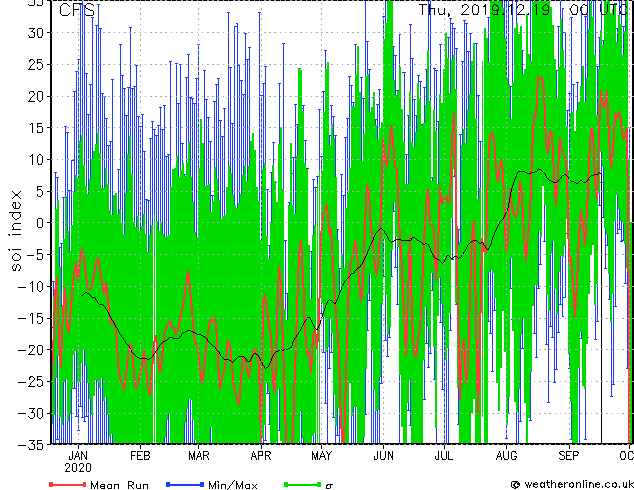Image resolution: width=634 pixels, height=490 pixels.
Task: Click the -15 y-axis tick label
Action: click(x=32, y=318)
